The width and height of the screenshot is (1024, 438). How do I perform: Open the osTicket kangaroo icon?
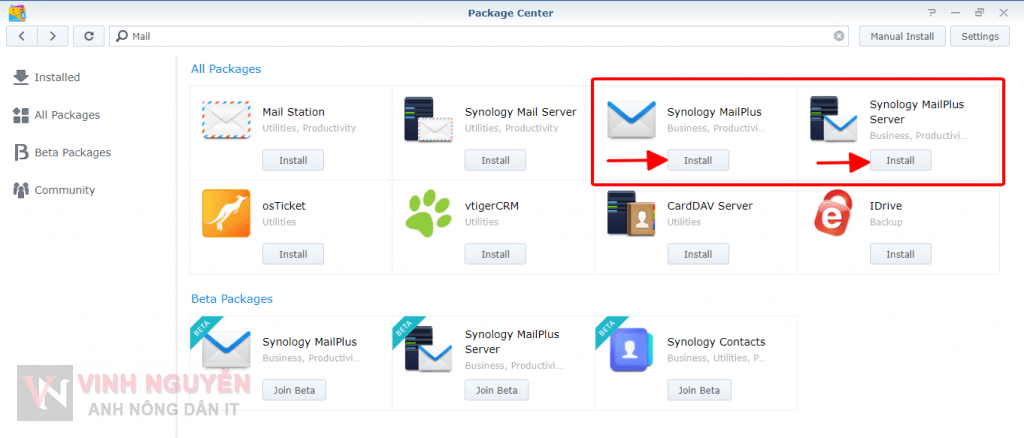click(226, 213)
